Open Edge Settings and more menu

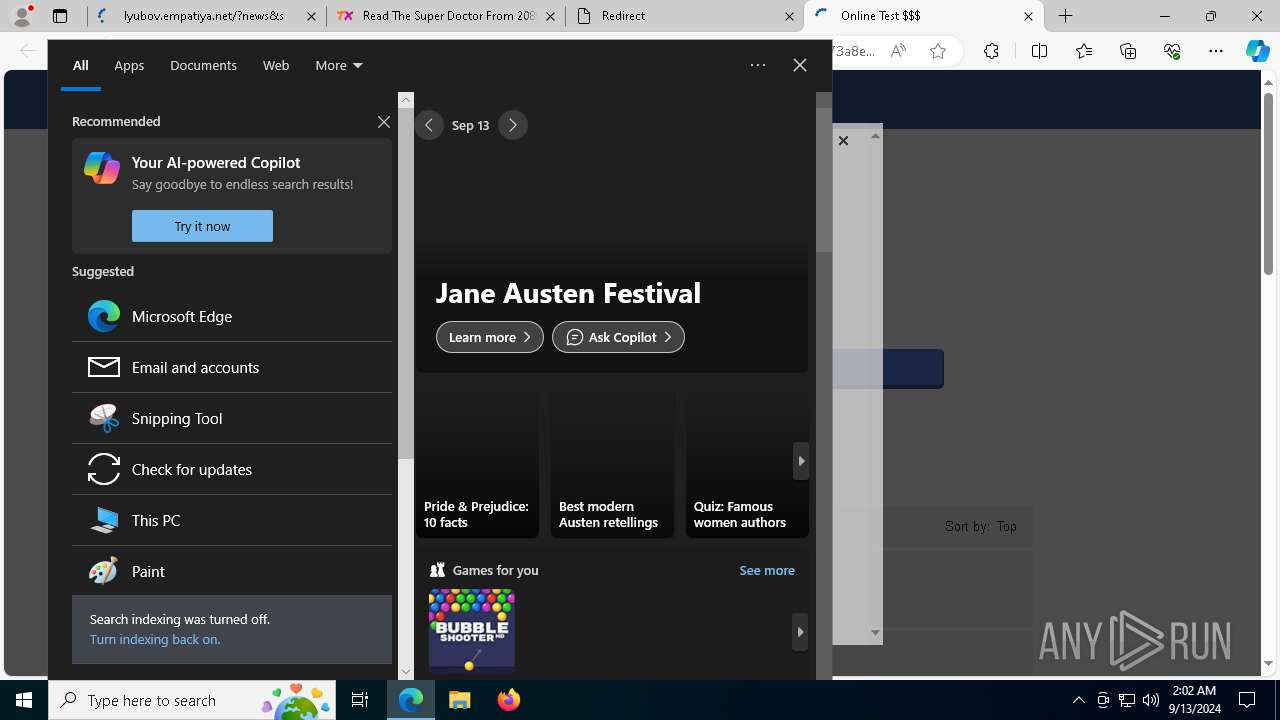[1216, 51]
